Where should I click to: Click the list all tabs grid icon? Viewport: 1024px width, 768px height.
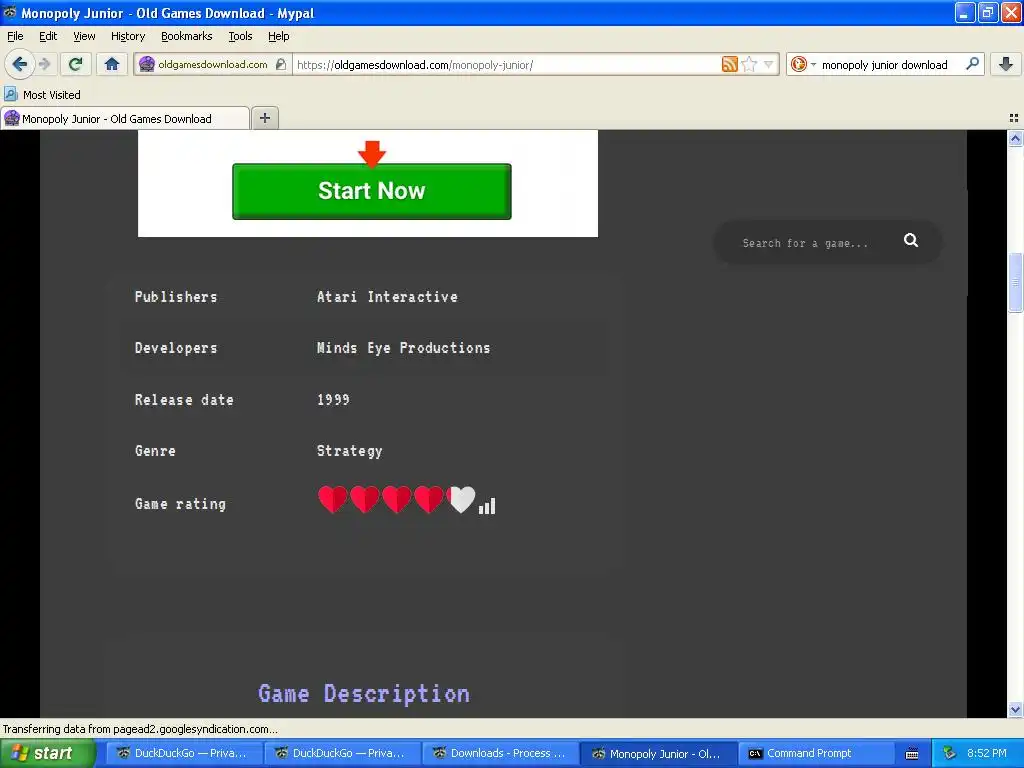(1014, 118)
